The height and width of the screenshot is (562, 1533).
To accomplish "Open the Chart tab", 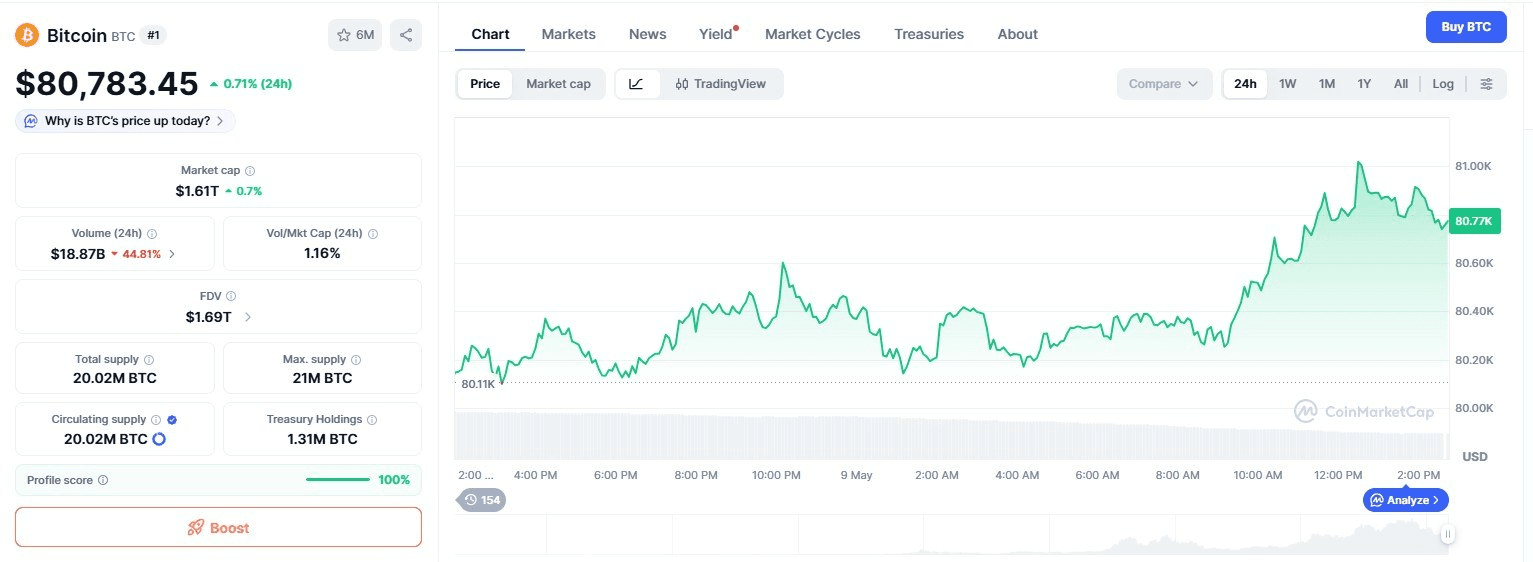I will click(490, 34).
